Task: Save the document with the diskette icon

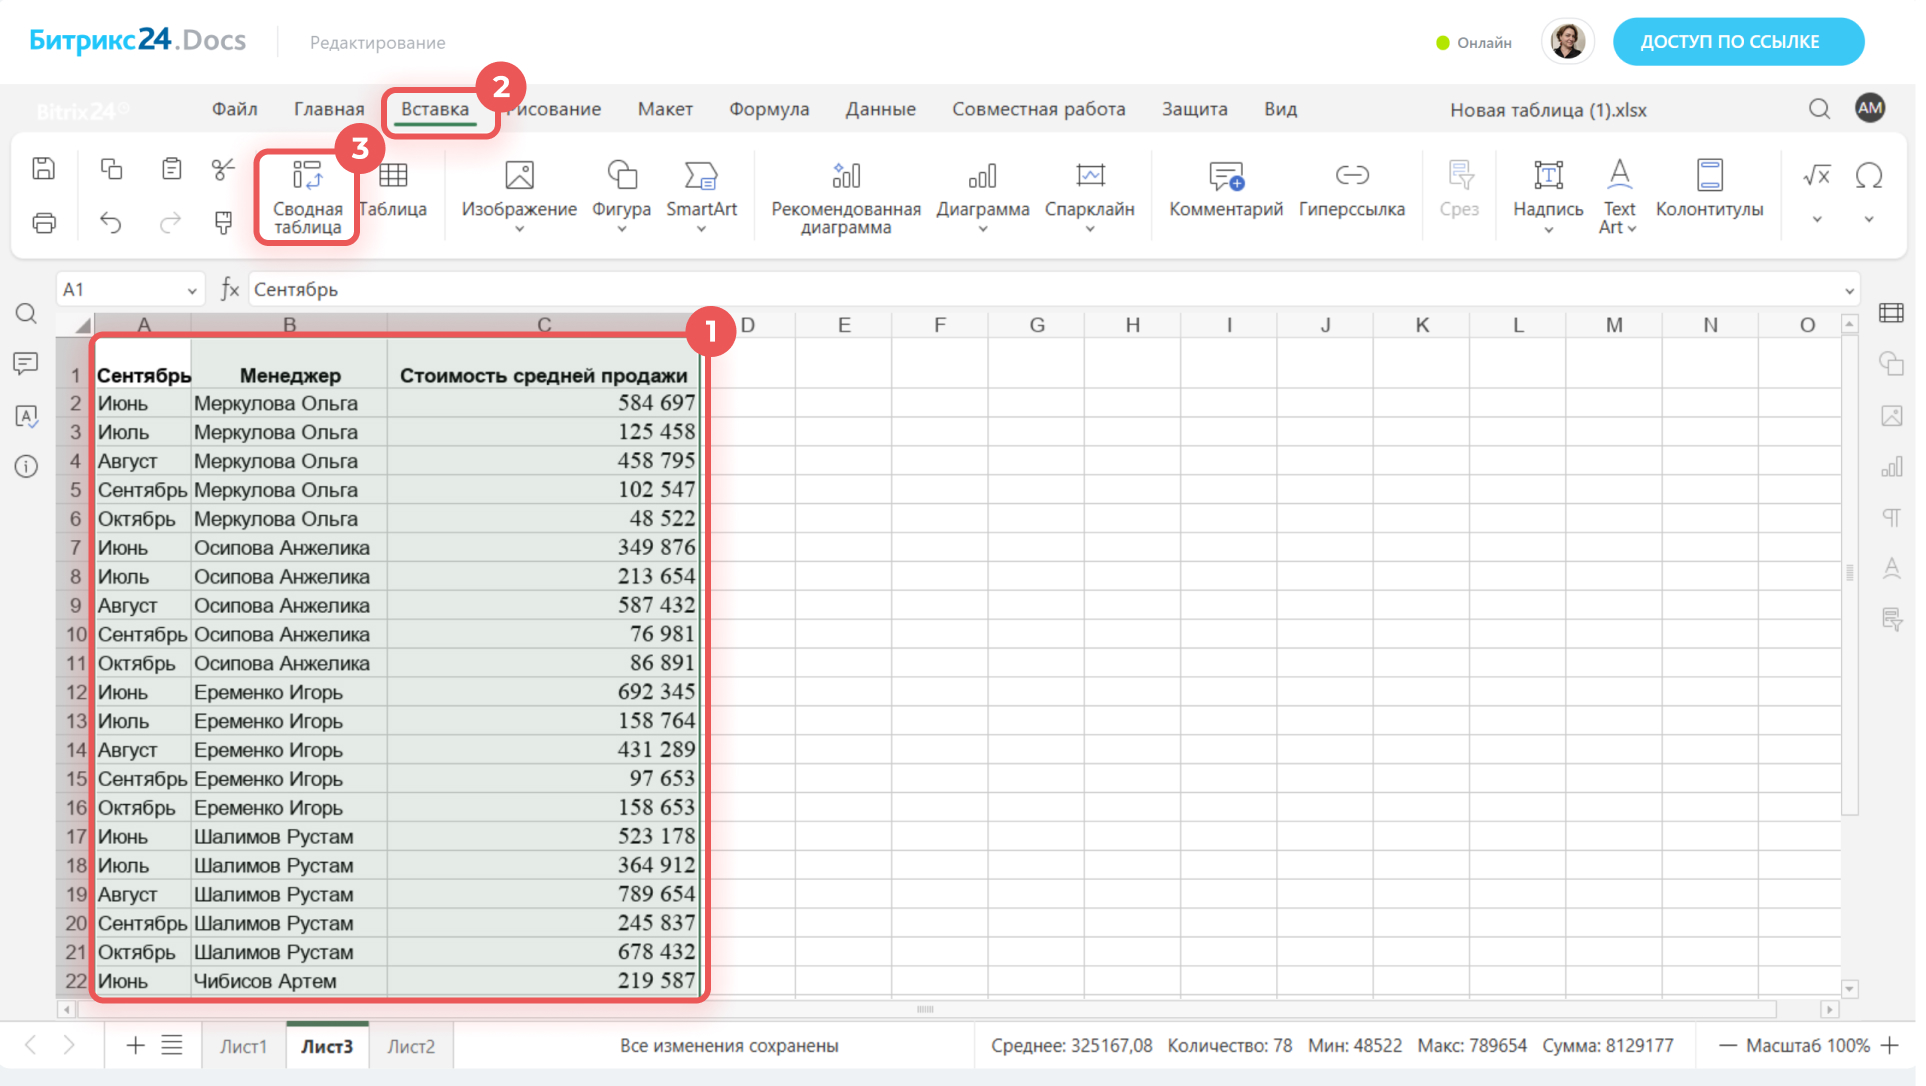Action: pyautogui.click(x=44, y=169)
